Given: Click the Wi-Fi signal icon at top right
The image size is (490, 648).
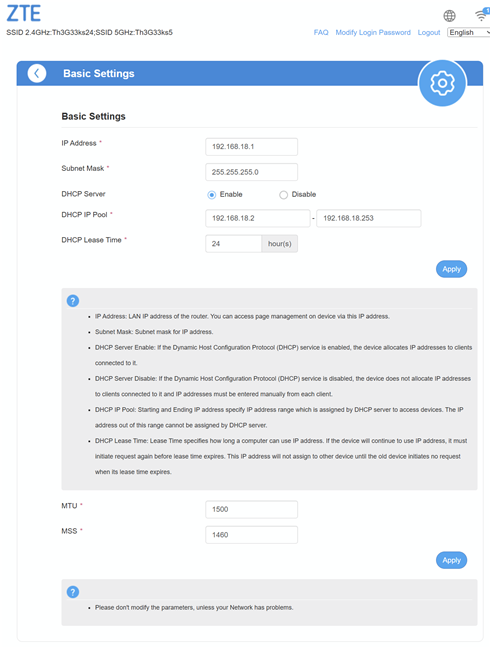Looking at the screenshot, I should point(482,15).
